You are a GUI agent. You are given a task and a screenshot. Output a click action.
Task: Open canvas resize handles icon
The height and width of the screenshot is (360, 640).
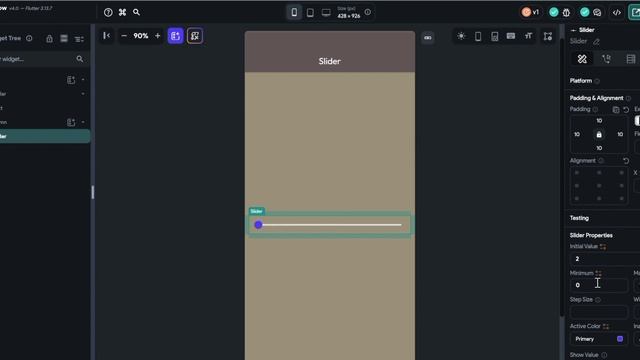coord(548,36)
